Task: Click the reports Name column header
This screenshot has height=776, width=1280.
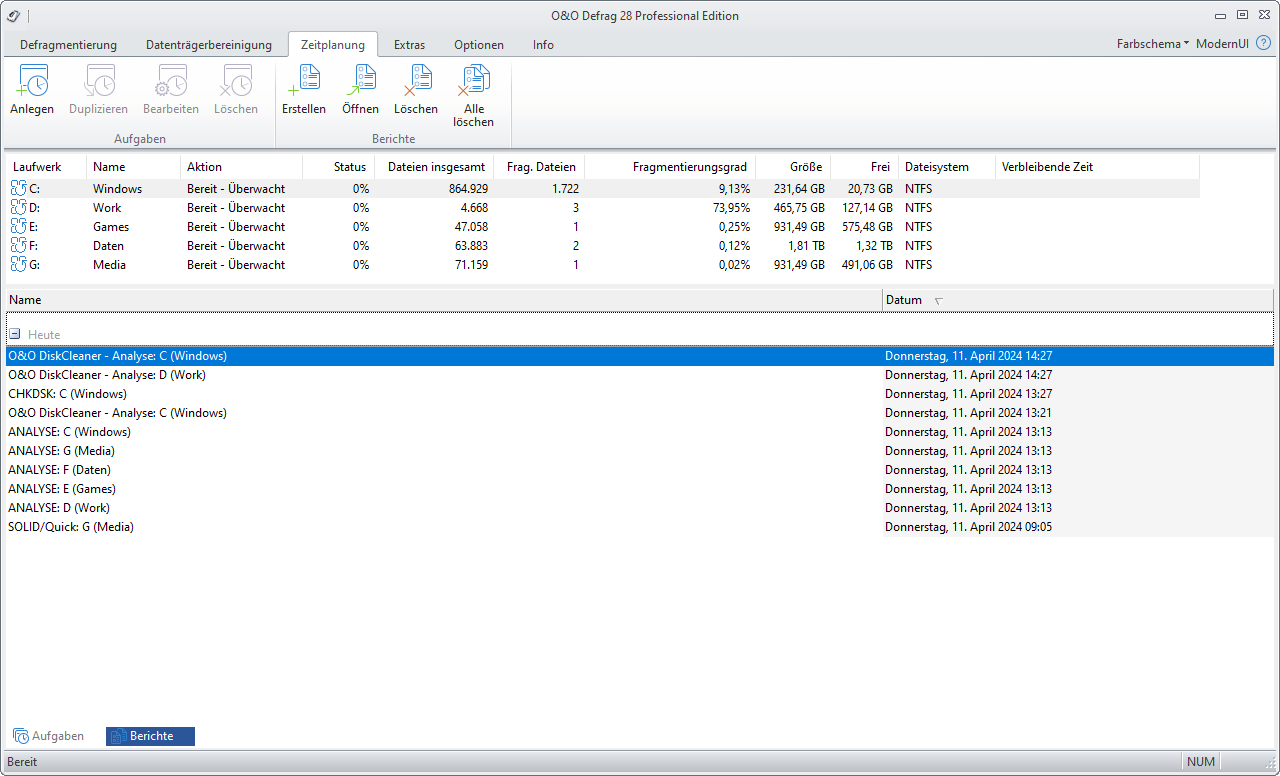Action: point(444,300)
